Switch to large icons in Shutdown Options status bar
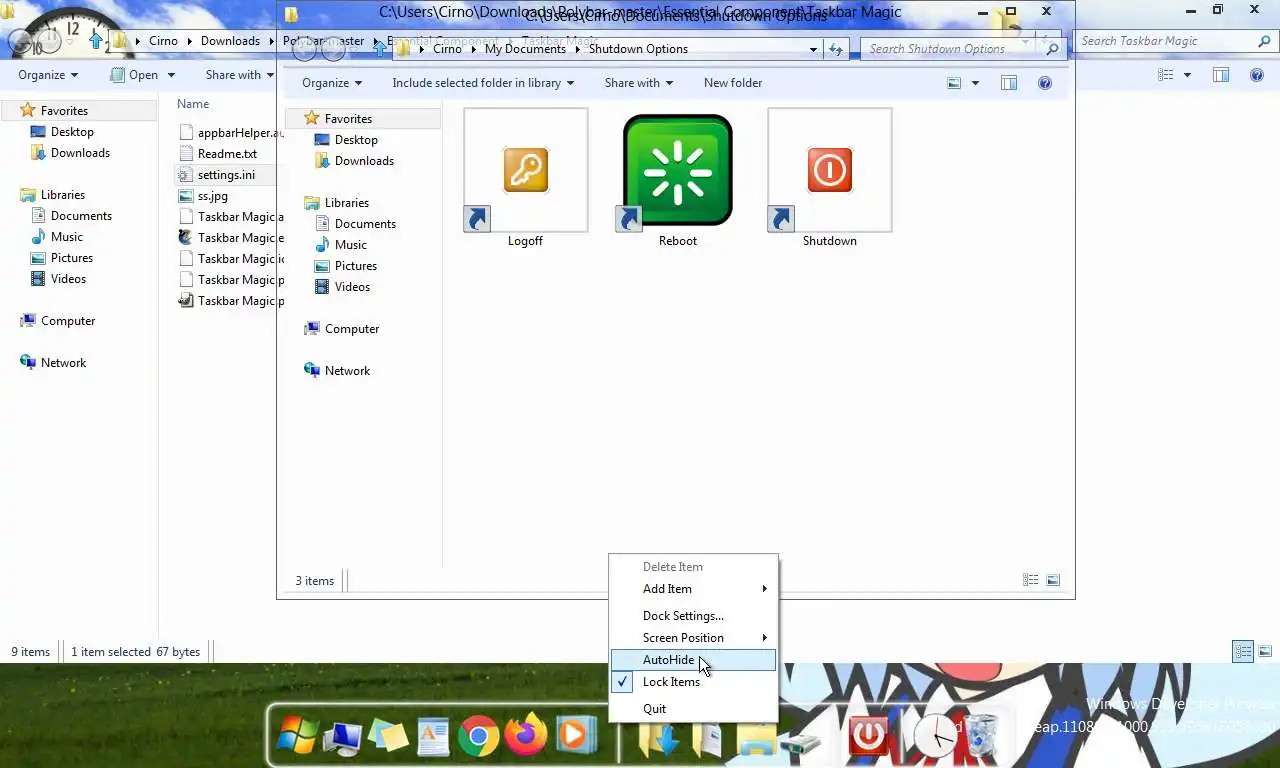The width and height of the screenshot is (1280, 768). 1053,580
